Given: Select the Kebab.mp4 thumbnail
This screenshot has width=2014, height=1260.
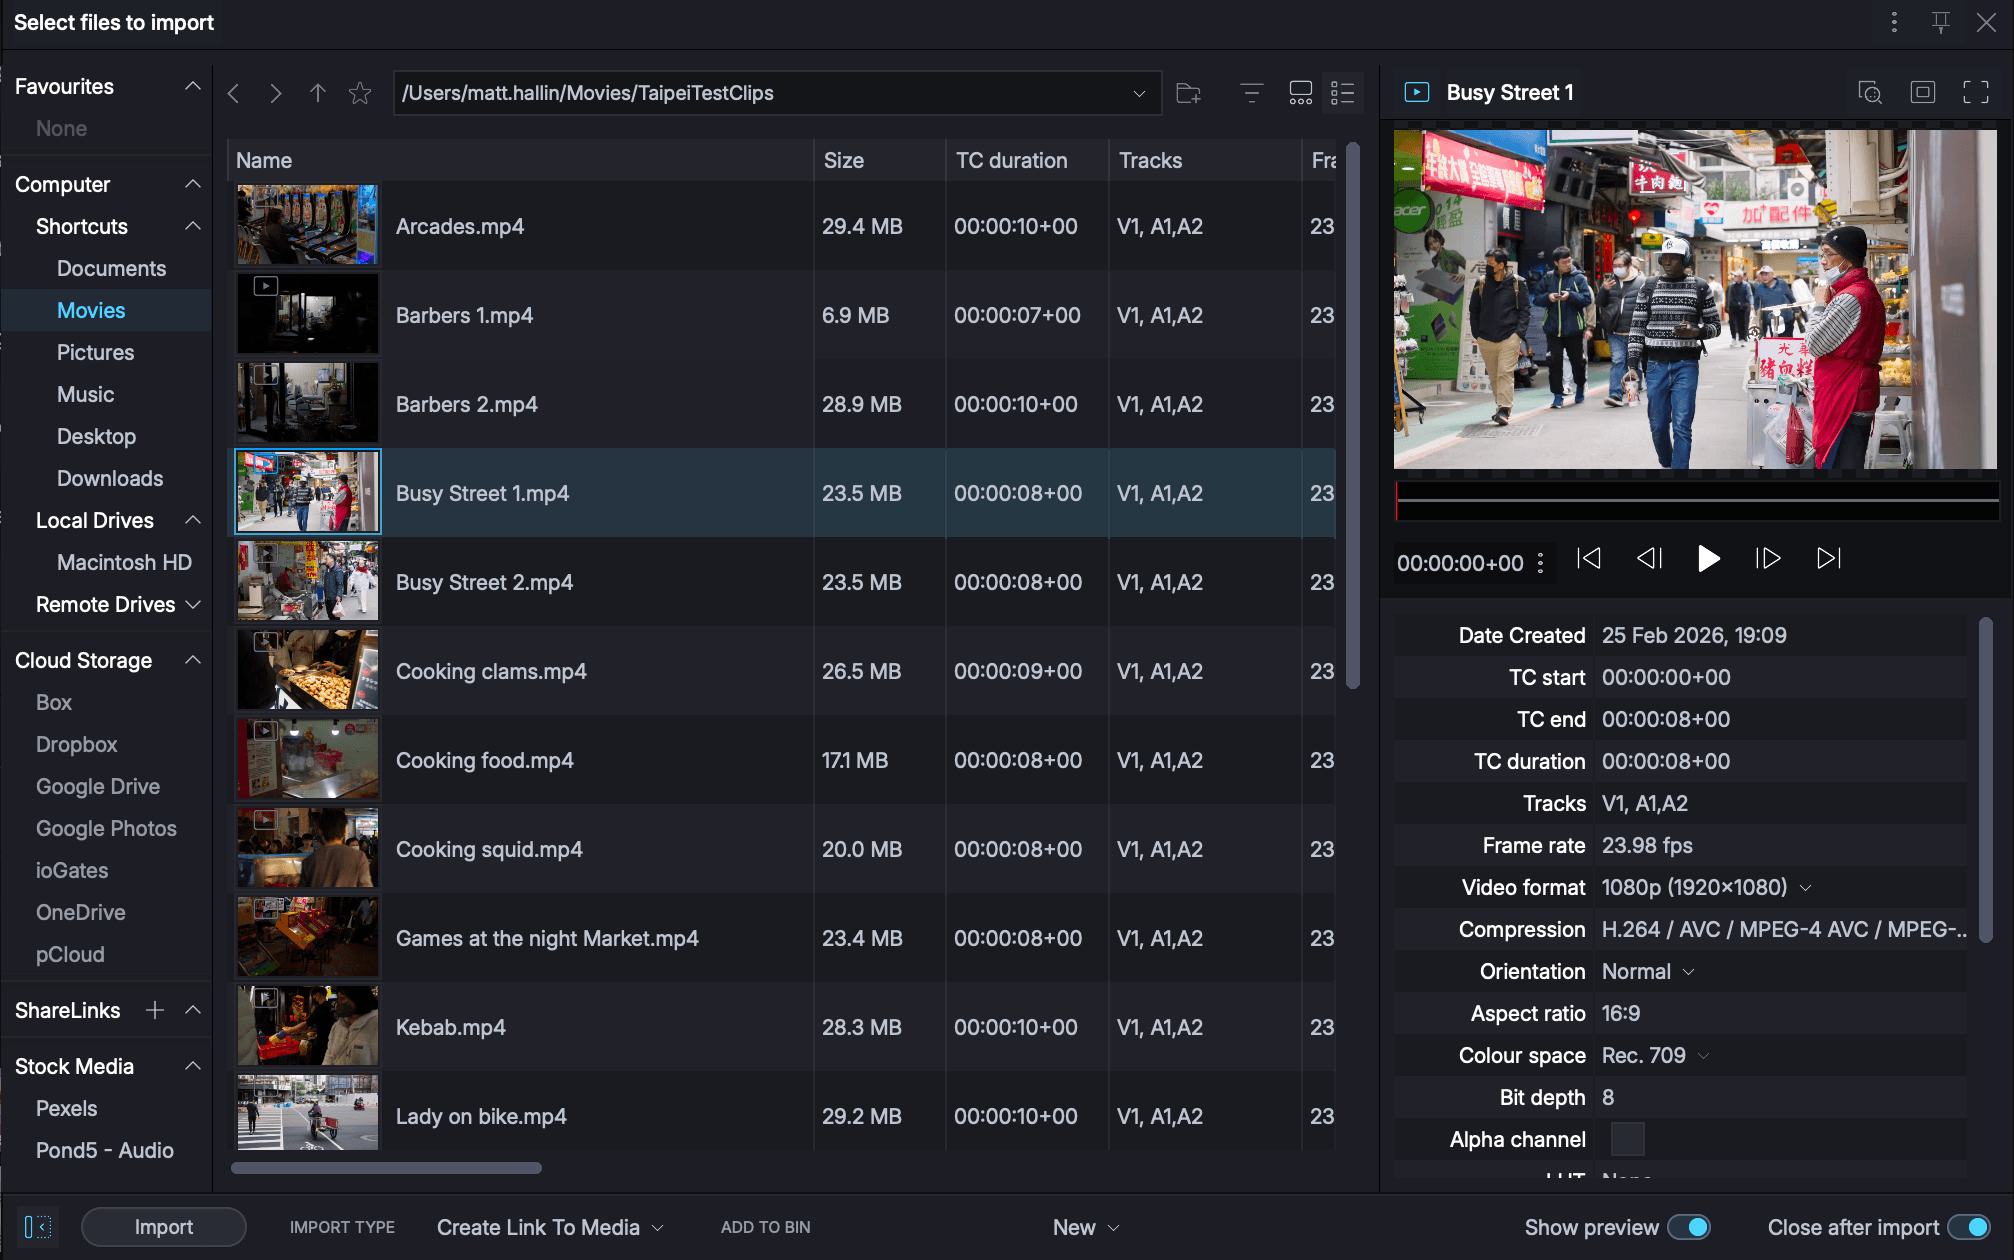Looking at the screenshot, I should pos(308,1026).
